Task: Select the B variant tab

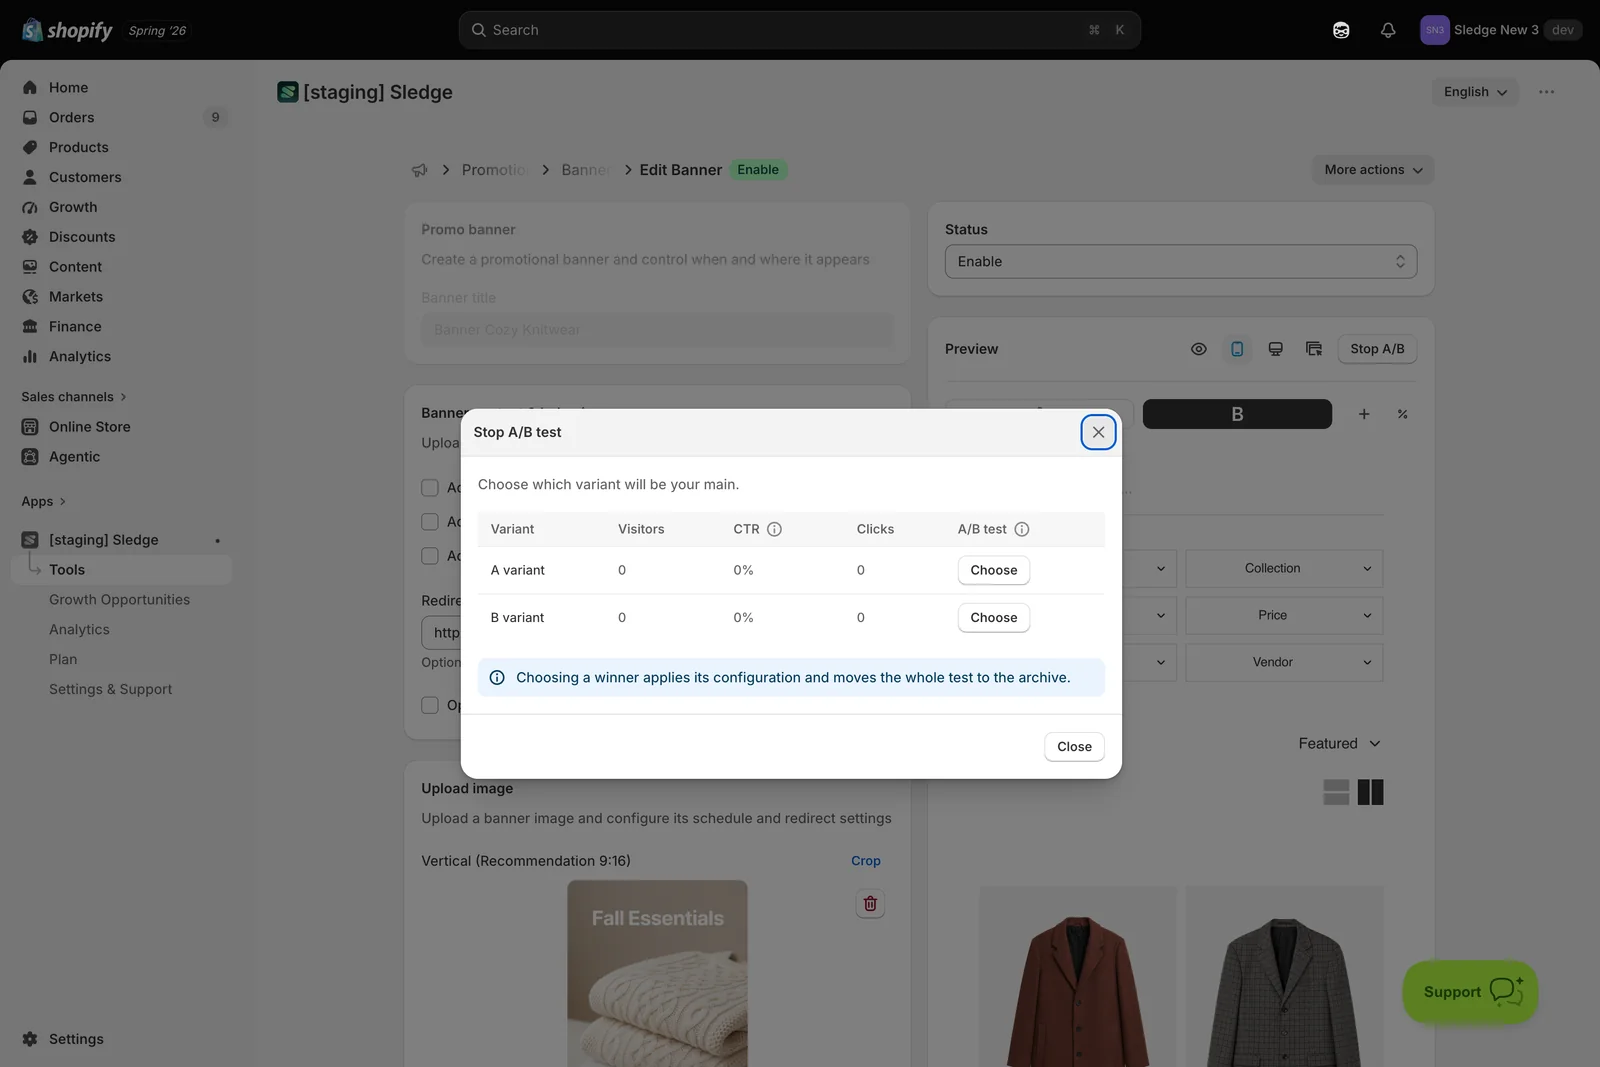Action: coord(1237,414)
